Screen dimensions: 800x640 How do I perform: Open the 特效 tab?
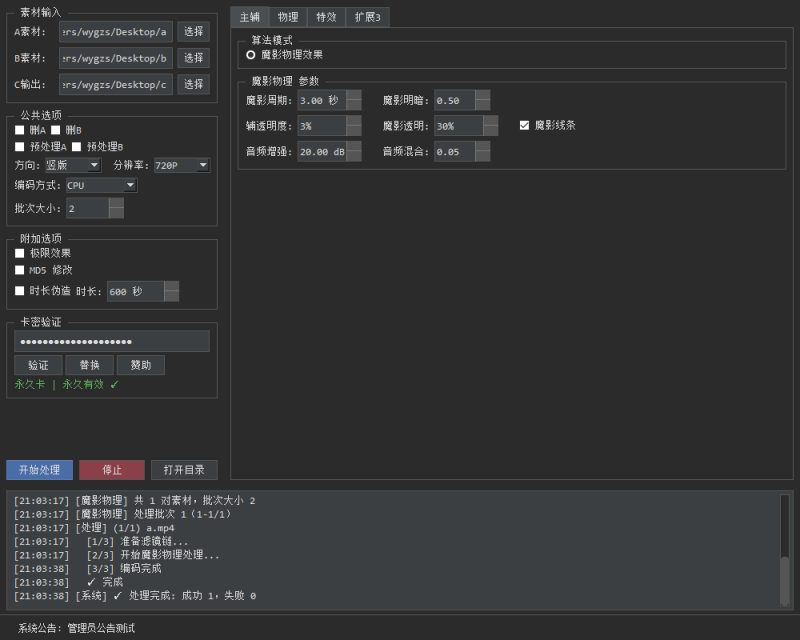click(326, 17)
